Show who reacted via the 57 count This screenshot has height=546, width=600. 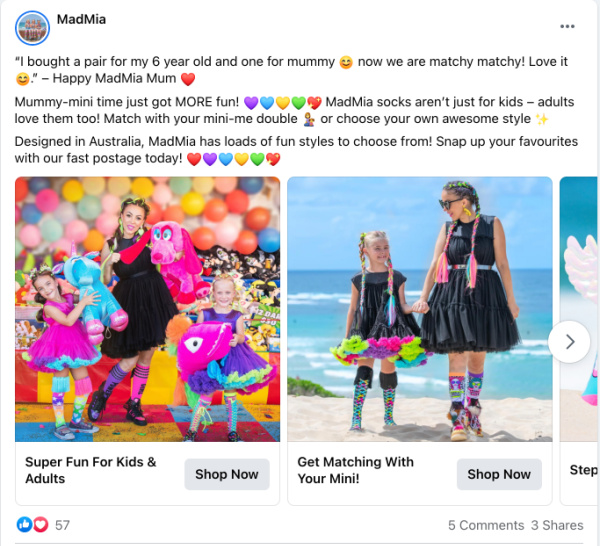[62, 525]
